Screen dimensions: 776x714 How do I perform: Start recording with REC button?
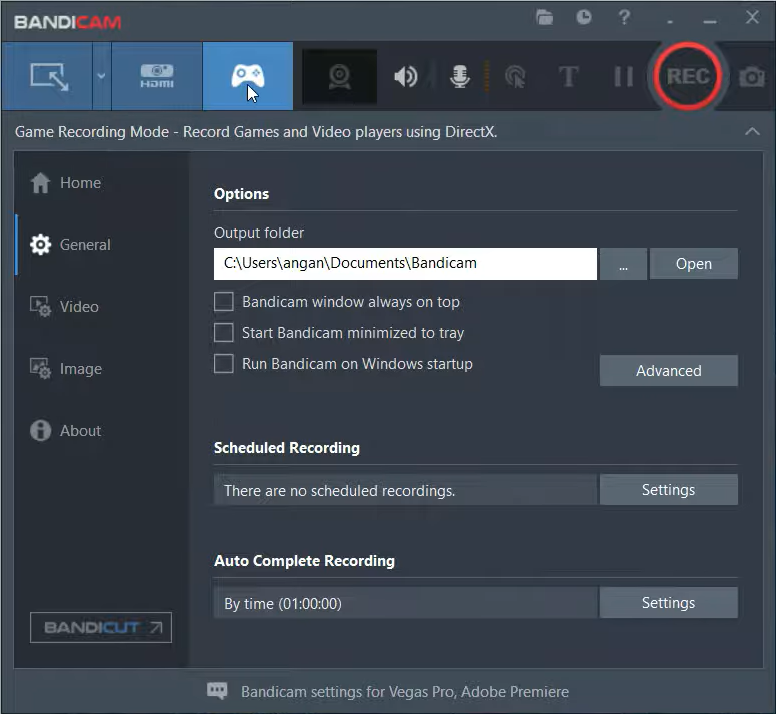pyautogui.click(x=687, y=76)
